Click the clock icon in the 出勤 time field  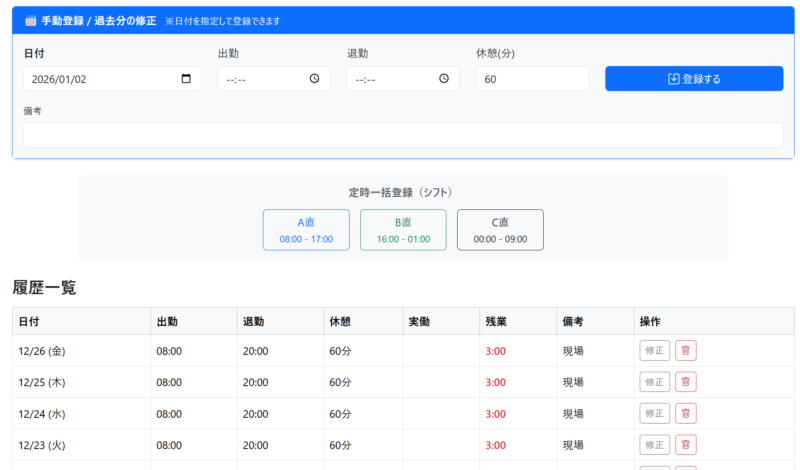(315, 79)
